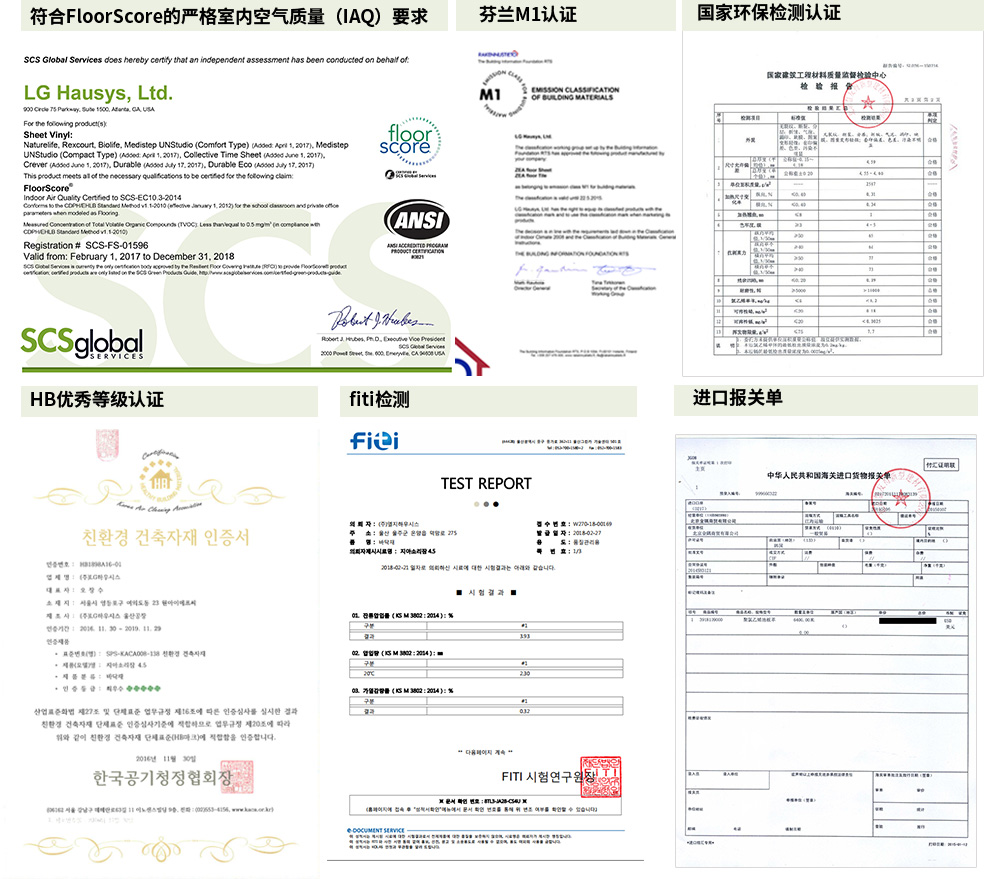The image size is (990, 879).
Task: Click 国家建筑工程材料质量监督检验中心 header text
Action: pos(826,75)
